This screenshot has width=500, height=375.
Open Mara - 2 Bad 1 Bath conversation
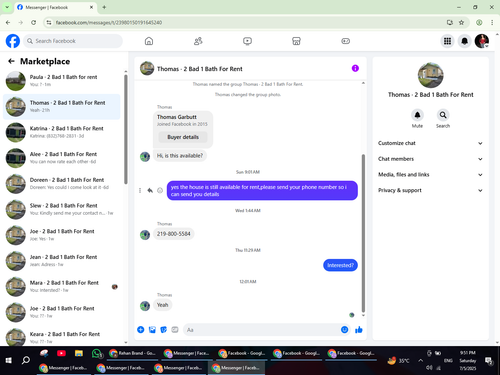[62, 286]
